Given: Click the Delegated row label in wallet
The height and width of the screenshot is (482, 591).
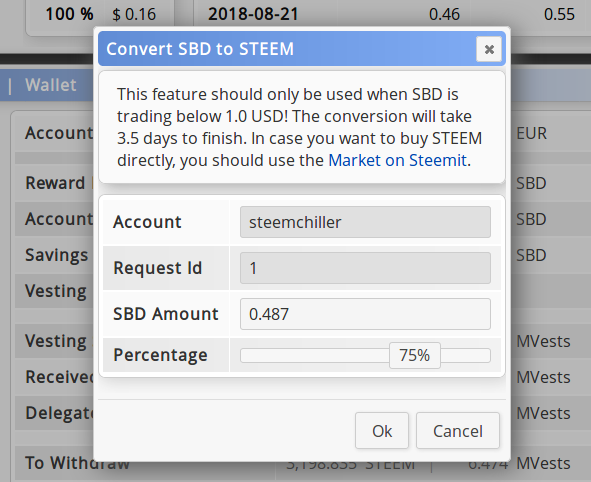Looking at the screenshot, I should point(59,413).
